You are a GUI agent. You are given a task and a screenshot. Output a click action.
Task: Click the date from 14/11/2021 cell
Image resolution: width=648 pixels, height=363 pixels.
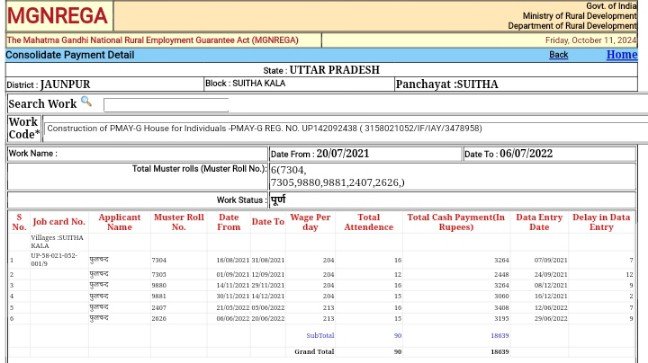point(233,285)
